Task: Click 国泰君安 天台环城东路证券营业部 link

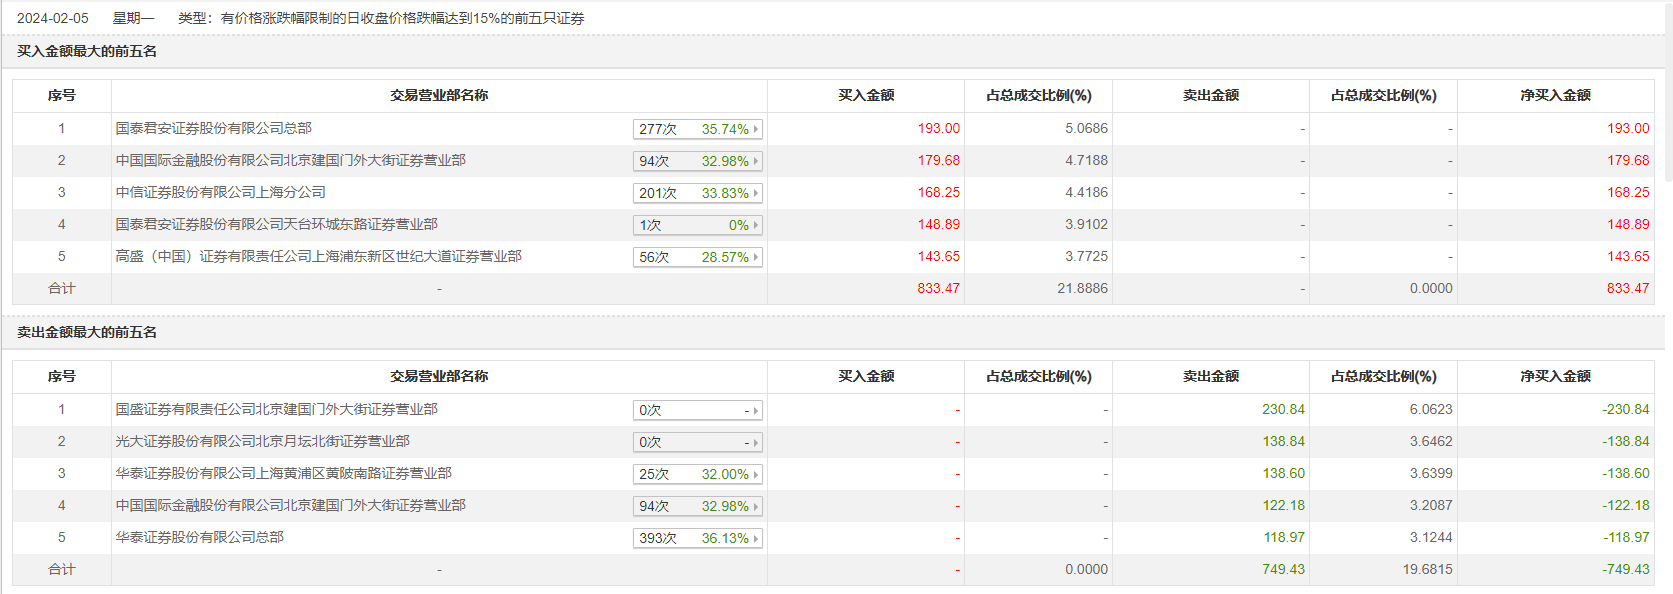Action: [276, 224]
